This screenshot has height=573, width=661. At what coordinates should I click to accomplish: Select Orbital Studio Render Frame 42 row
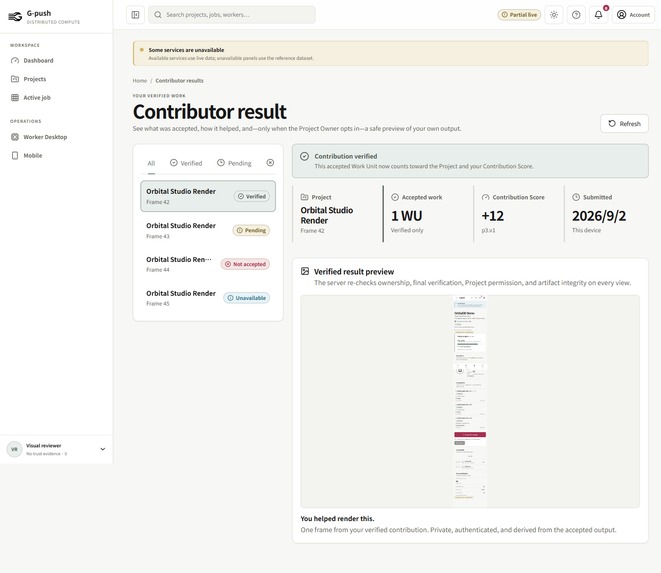208,196
